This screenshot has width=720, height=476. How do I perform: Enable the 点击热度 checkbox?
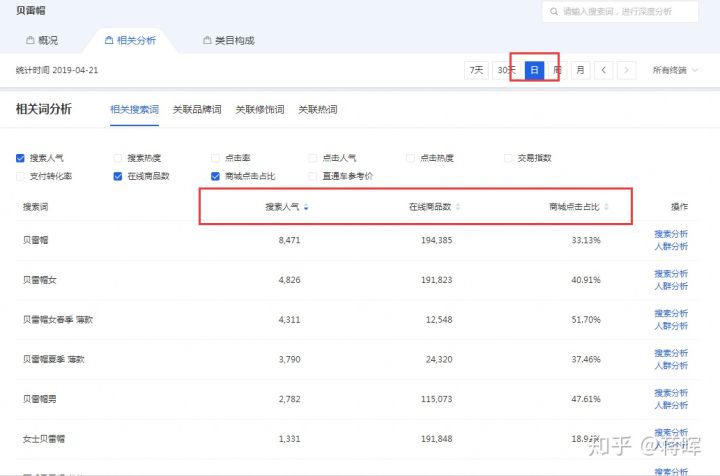click(x=410, y=158)
